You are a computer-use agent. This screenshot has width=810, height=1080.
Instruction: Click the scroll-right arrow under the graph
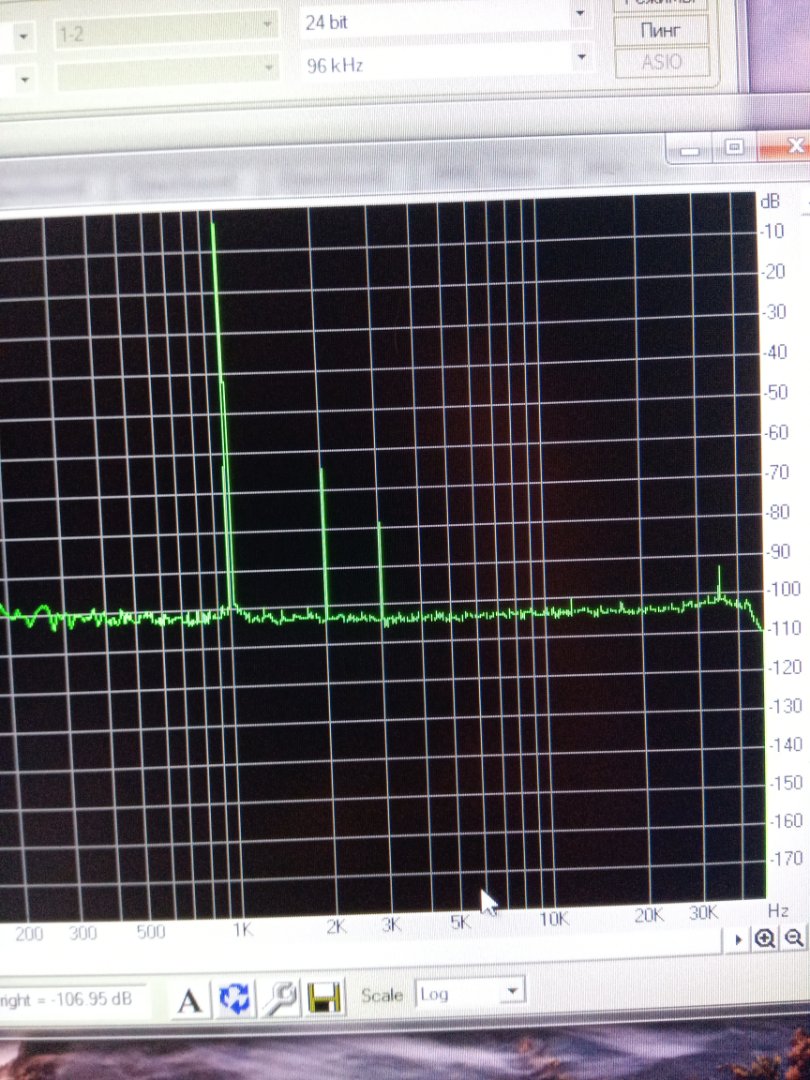click(739, 939)
